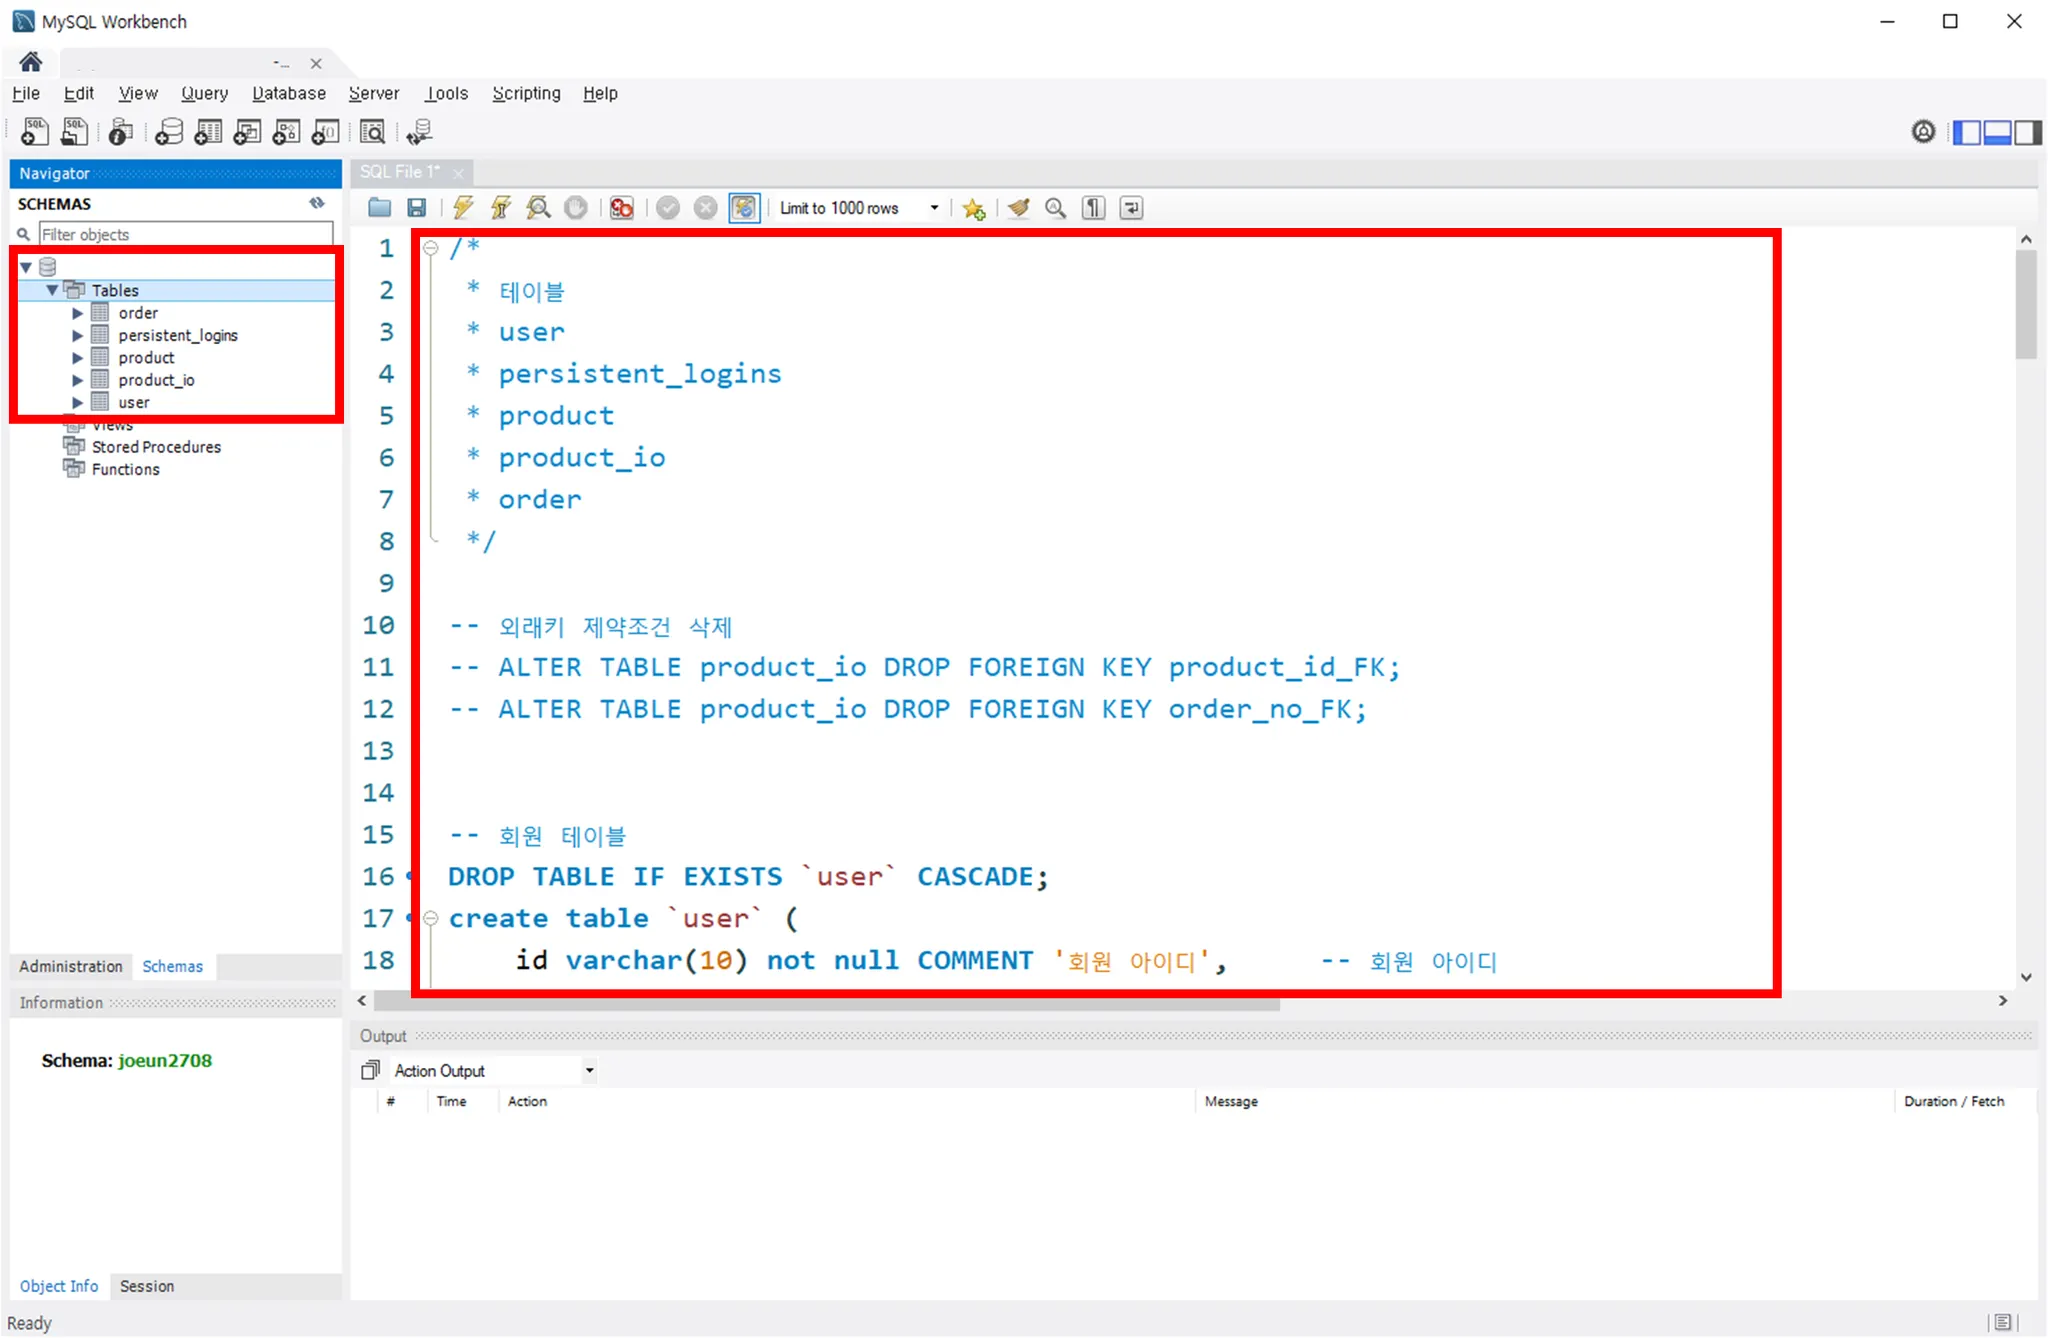Screen dimensions: 2048x1338
Task: Select the Session tab
Action: pos(146,1286)
